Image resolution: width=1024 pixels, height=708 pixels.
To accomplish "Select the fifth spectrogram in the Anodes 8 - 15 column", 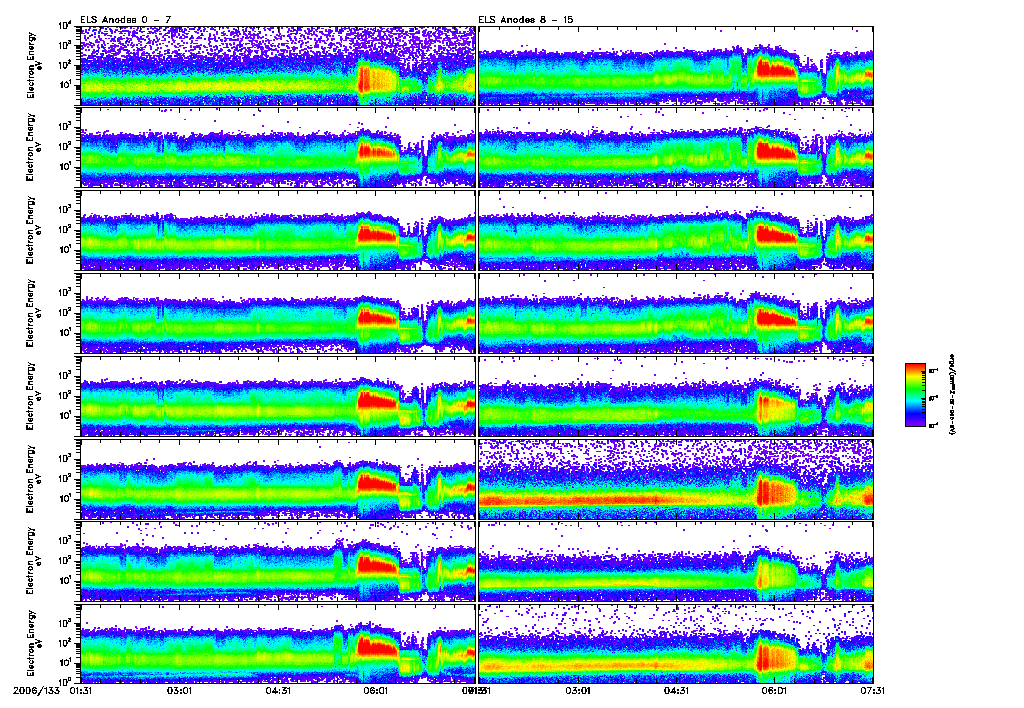I will coord(676,396).
